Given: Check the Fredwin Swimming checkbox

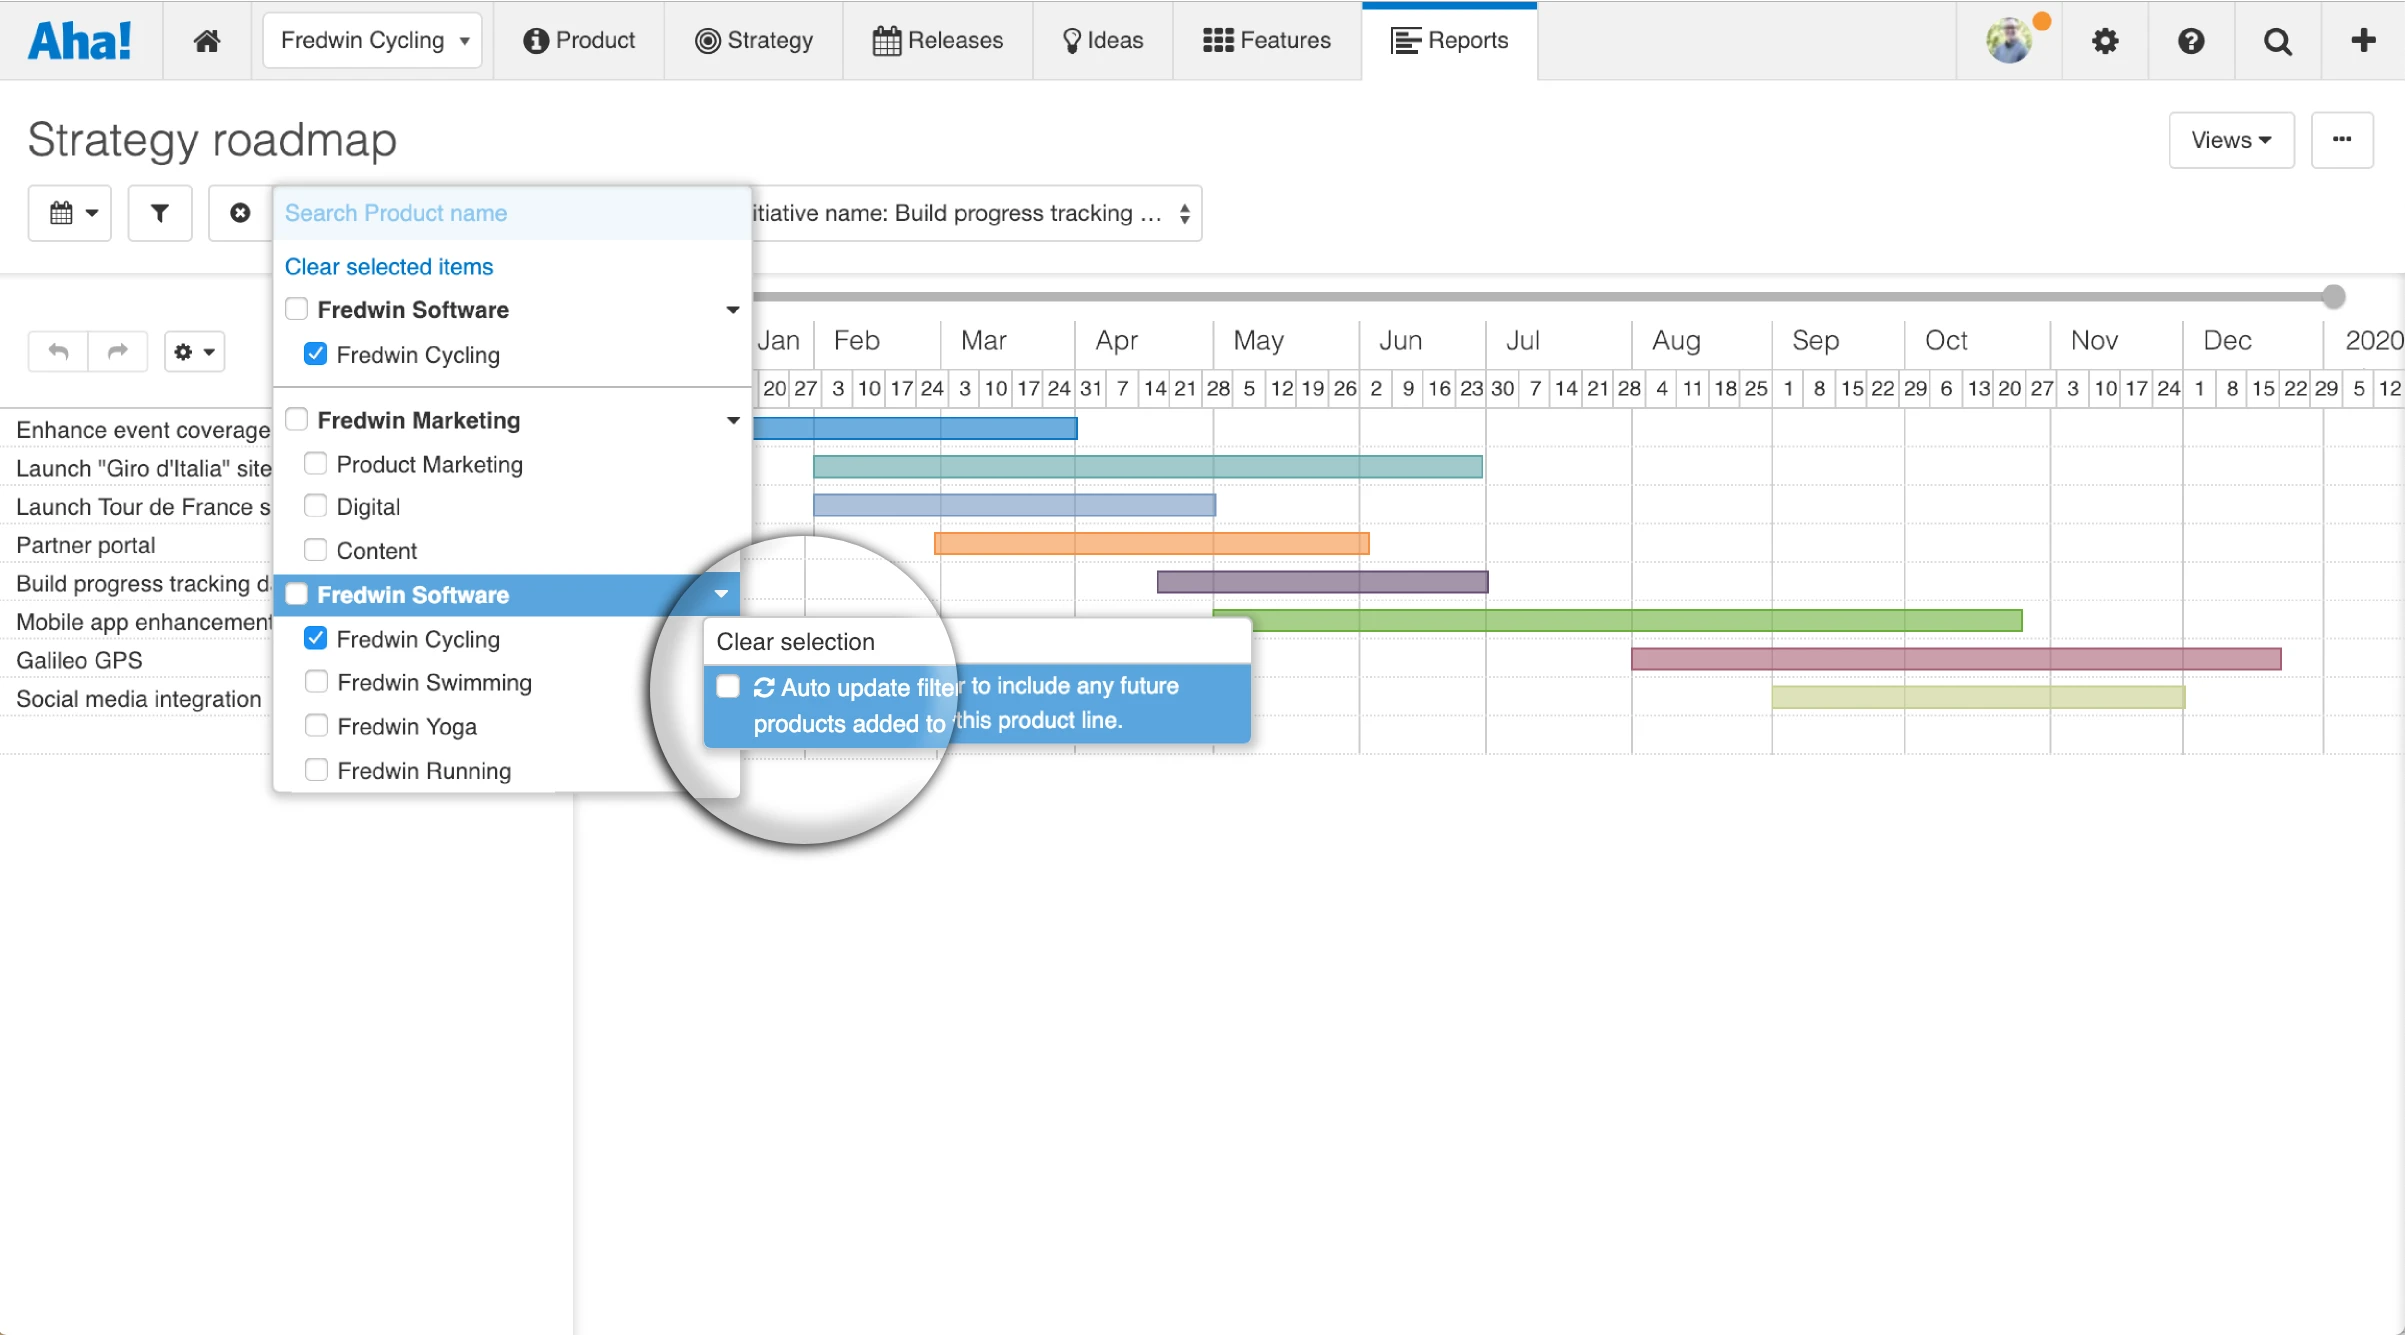Looking at the screenshot, I should 316,682.
